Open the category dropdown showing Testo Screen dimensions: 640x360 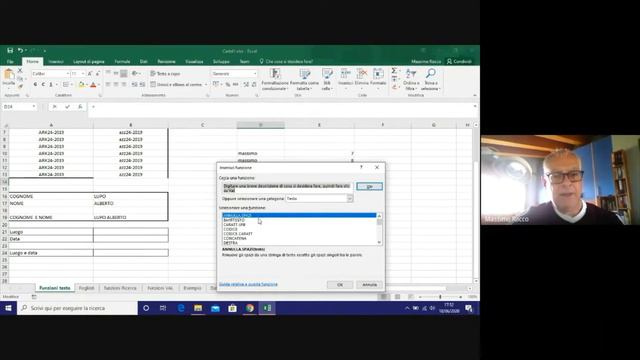point(350,198)
